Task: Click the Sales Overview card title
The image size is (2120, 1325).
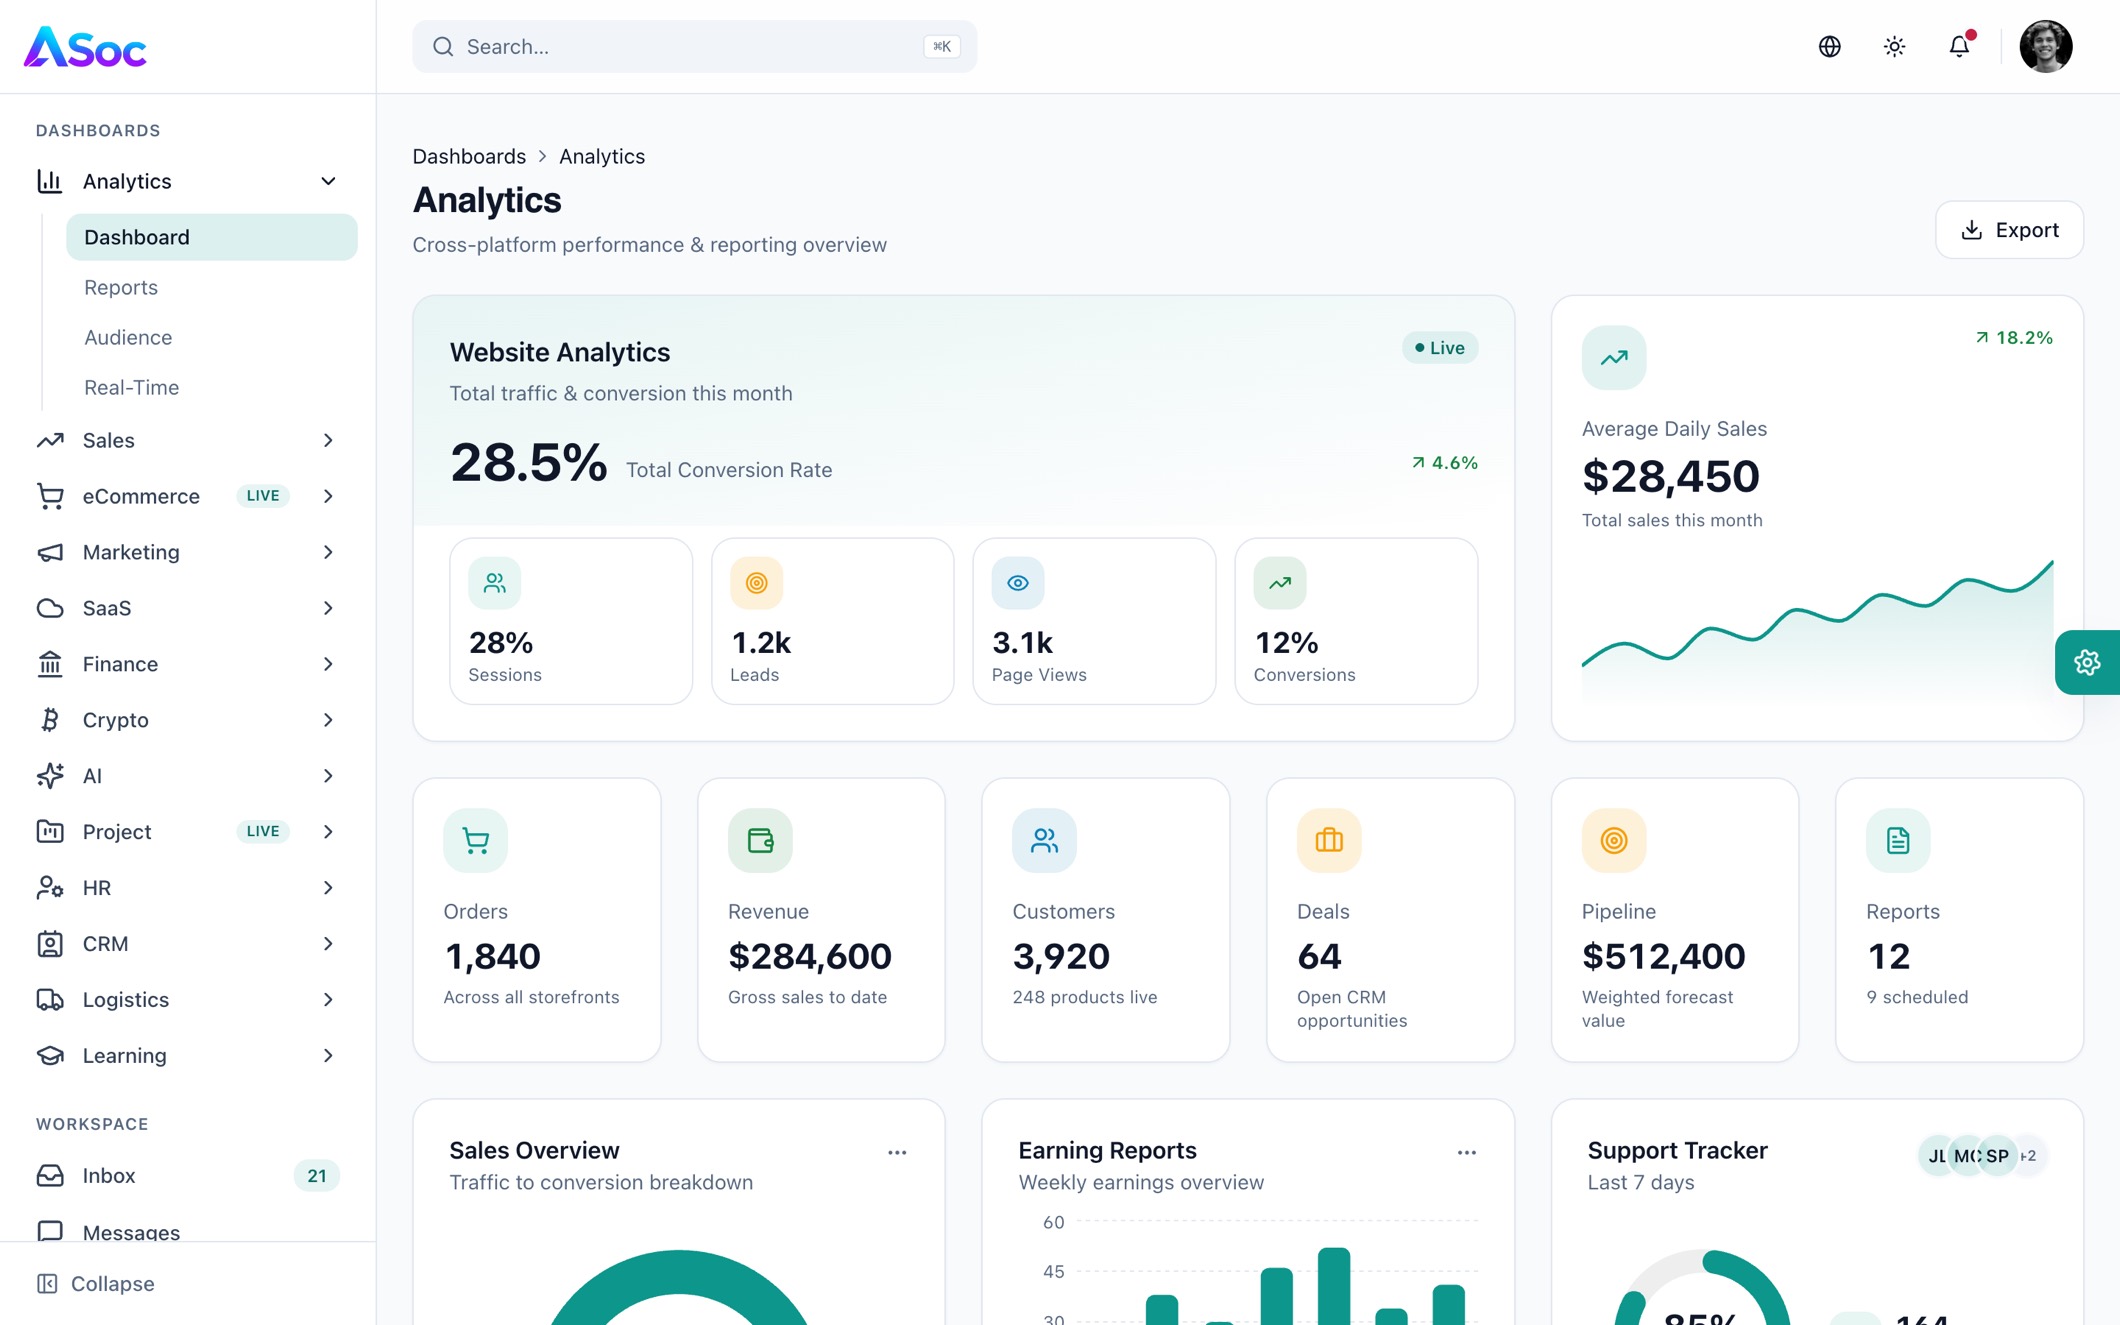Action: (x=534, y=1151)
